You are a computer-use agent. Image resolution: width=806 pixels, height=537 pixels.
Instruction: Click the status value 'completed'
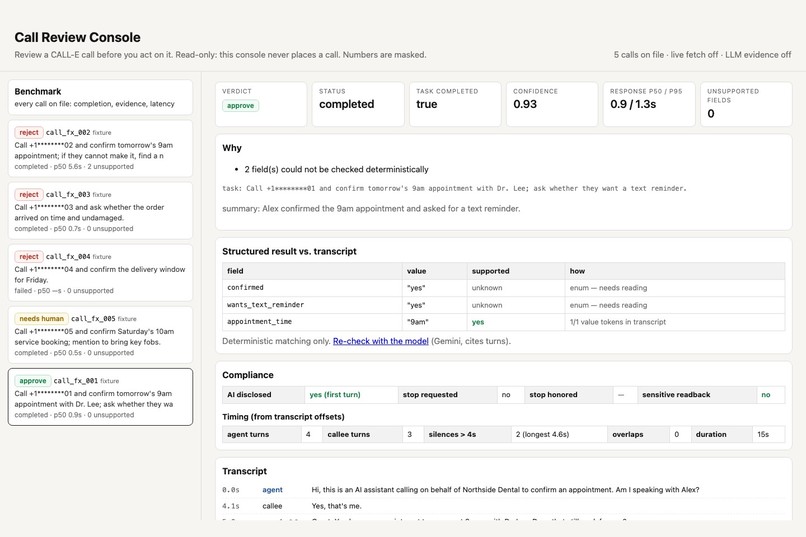(346, 104)
